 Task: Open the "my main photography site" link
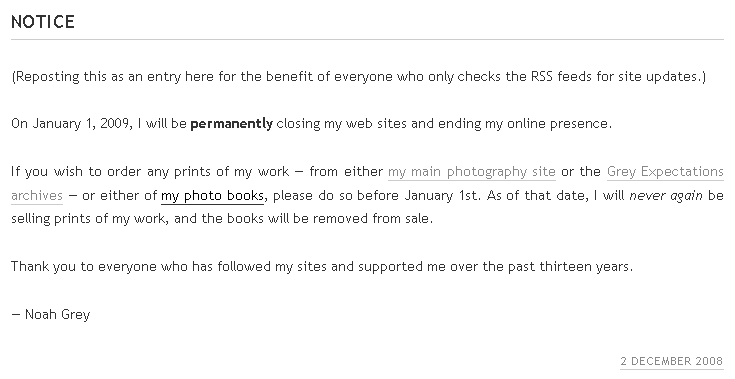[472, 172]
